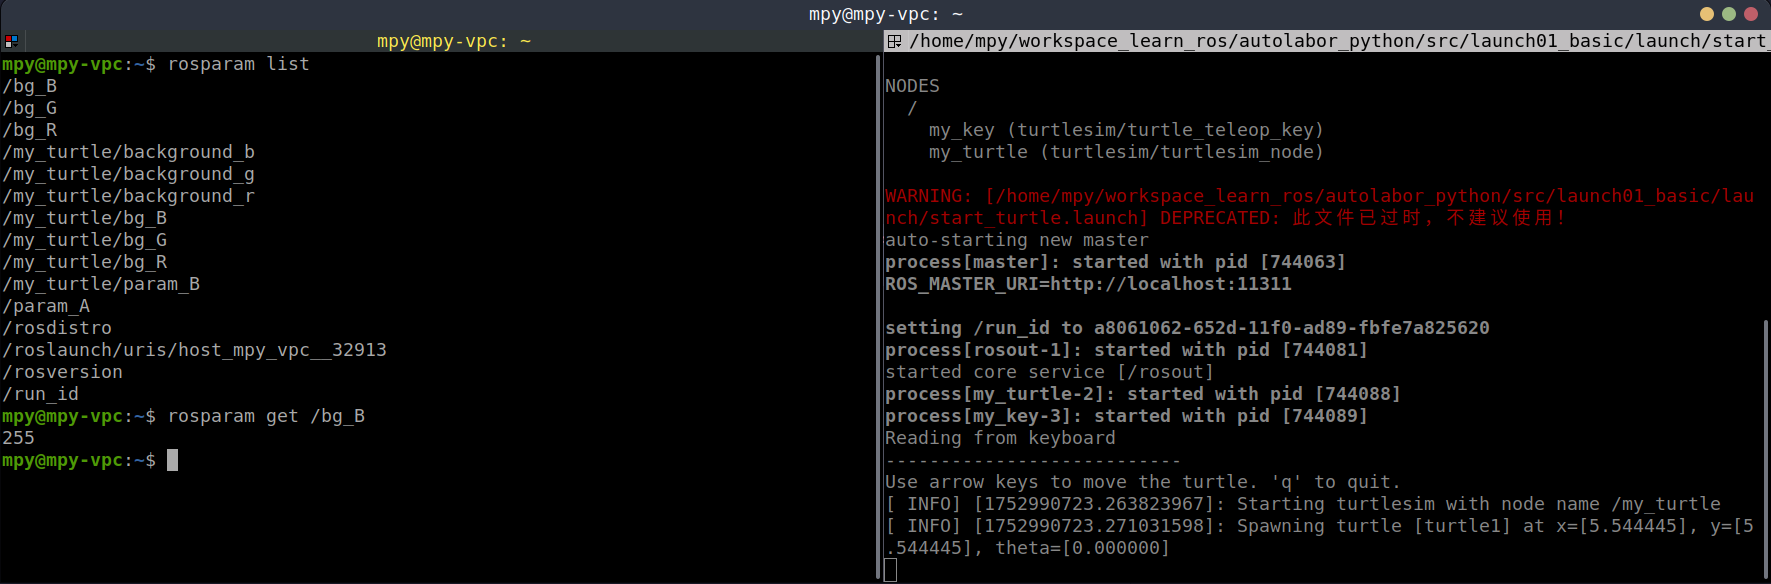This screenshot has width=1771, height=584.
Task: Click the left terminal pane scrollbar
Action: click(x=878, y=300)
